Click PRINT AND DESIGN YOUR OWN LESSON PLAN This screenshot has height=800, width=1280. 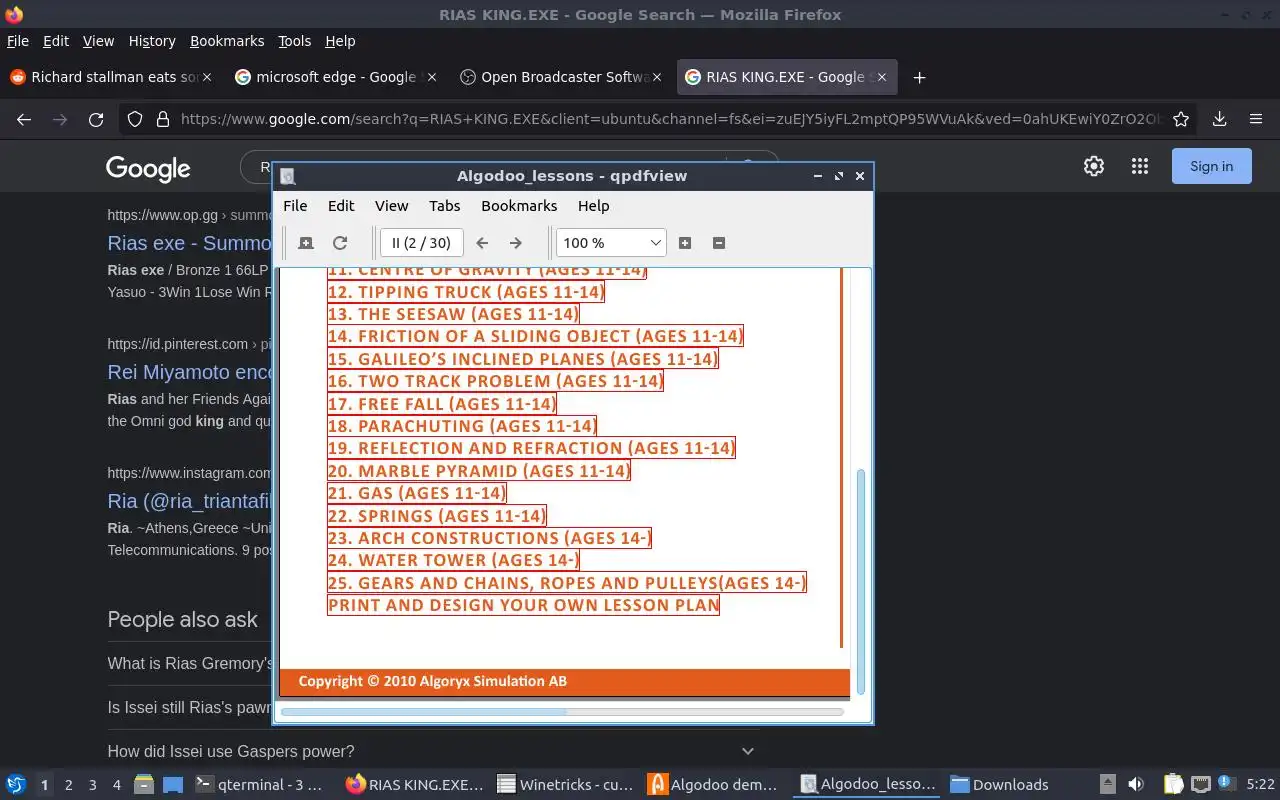(x=523, y=605)
